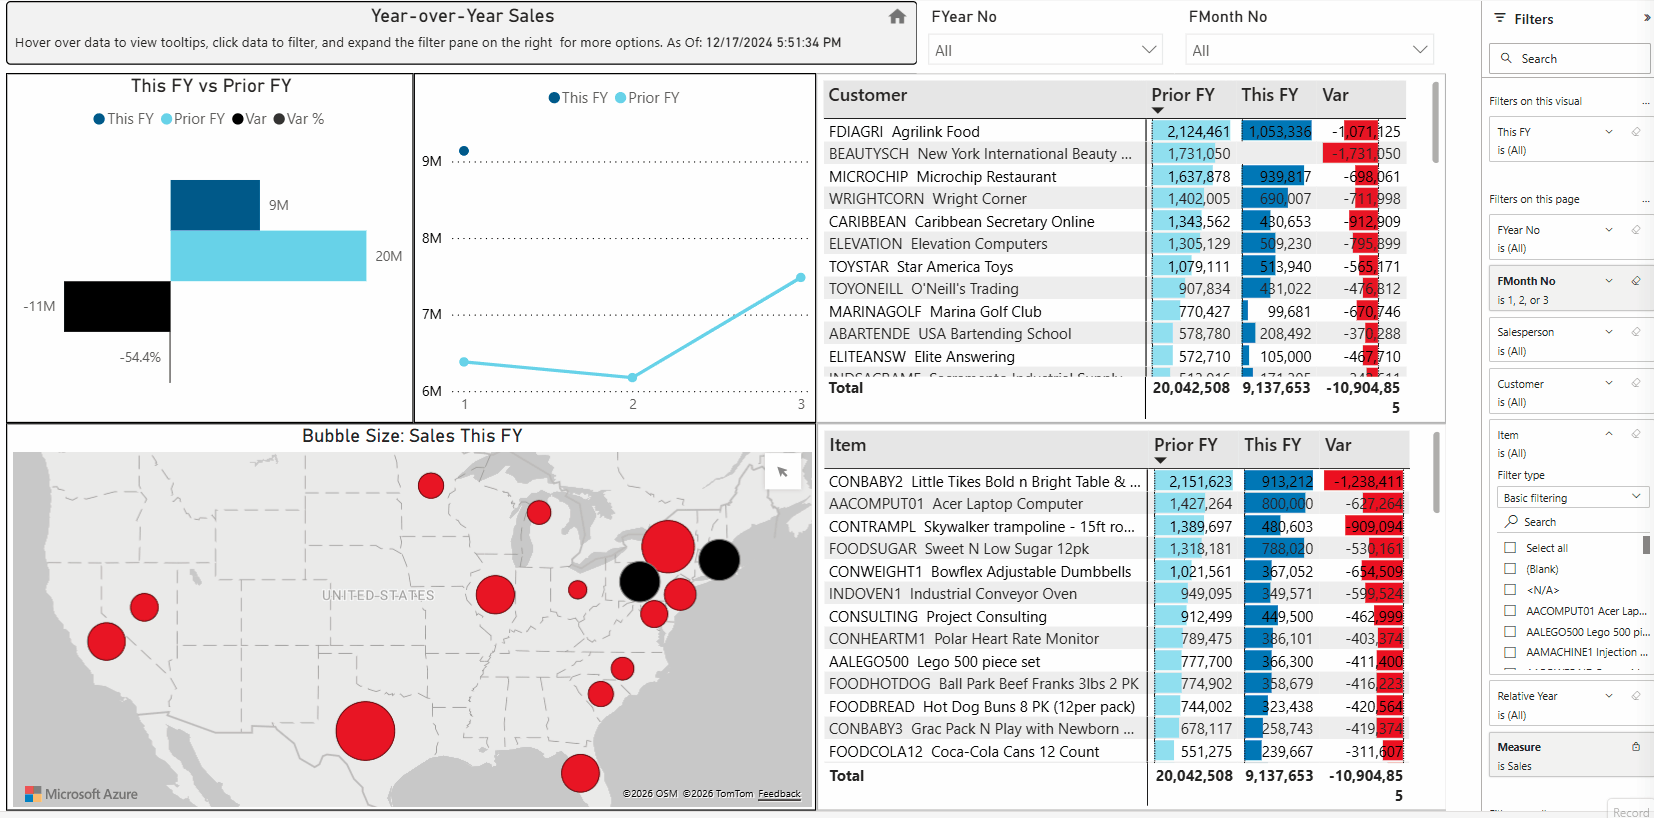Image resolution: width=1654 pixels, height=818 pixels.
Task: Click the This FY legend dot in line chart
Action: [554, 98]
